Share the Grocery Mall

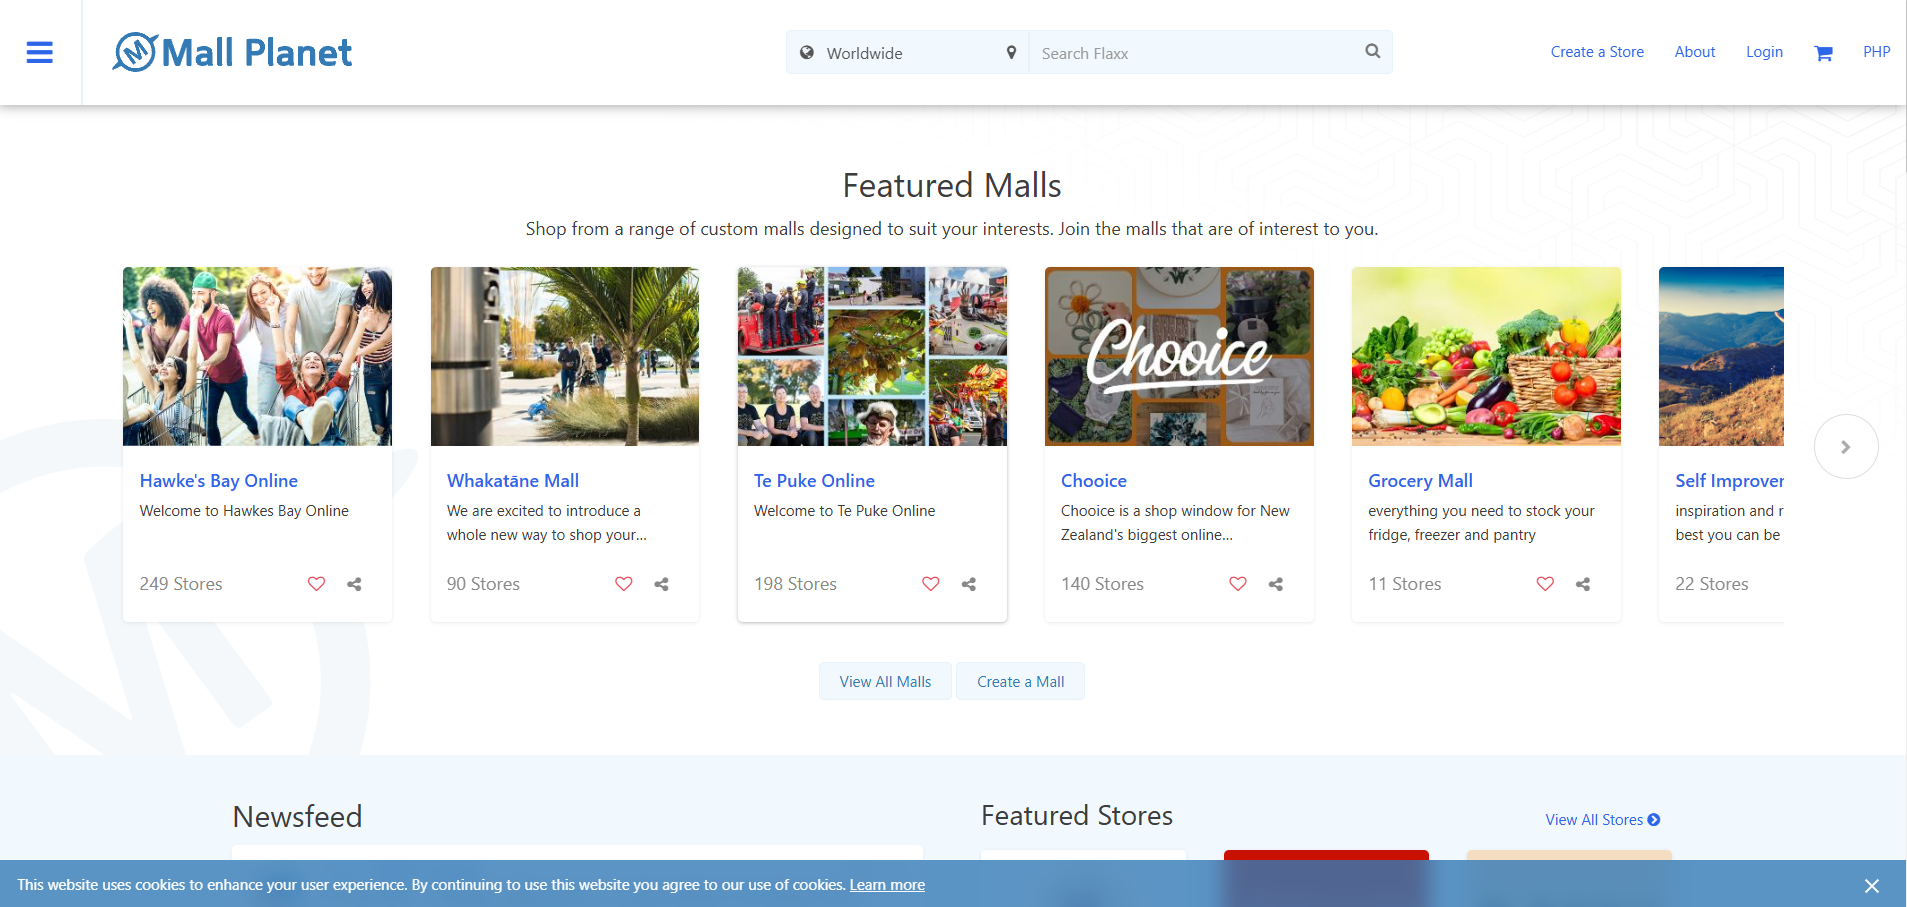click(x=1582, y=584)
